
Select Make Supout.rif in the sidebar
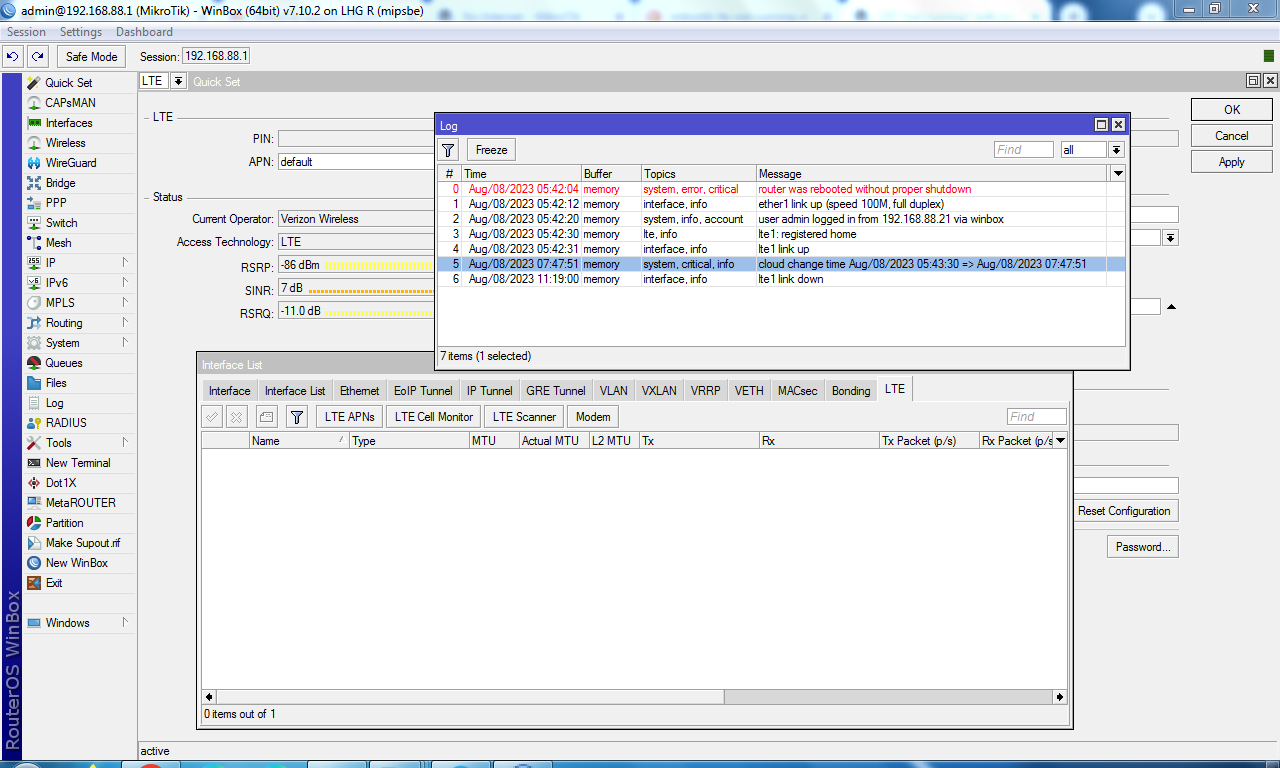click(x=83, y=543)
